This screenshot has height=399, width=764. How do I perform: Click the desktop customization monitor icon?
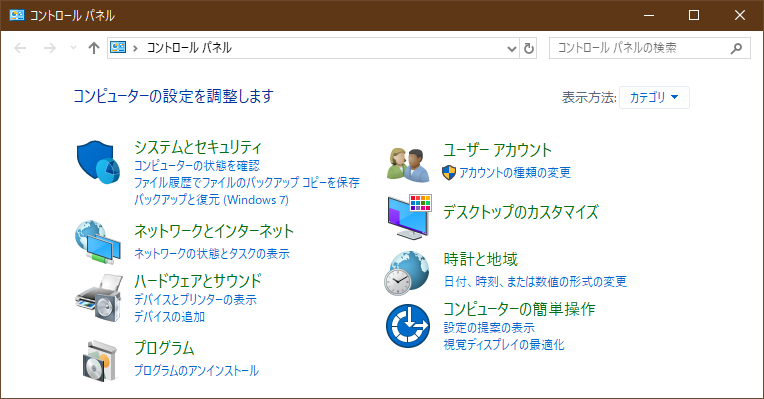pyautogui.click(x=409, y=217)
